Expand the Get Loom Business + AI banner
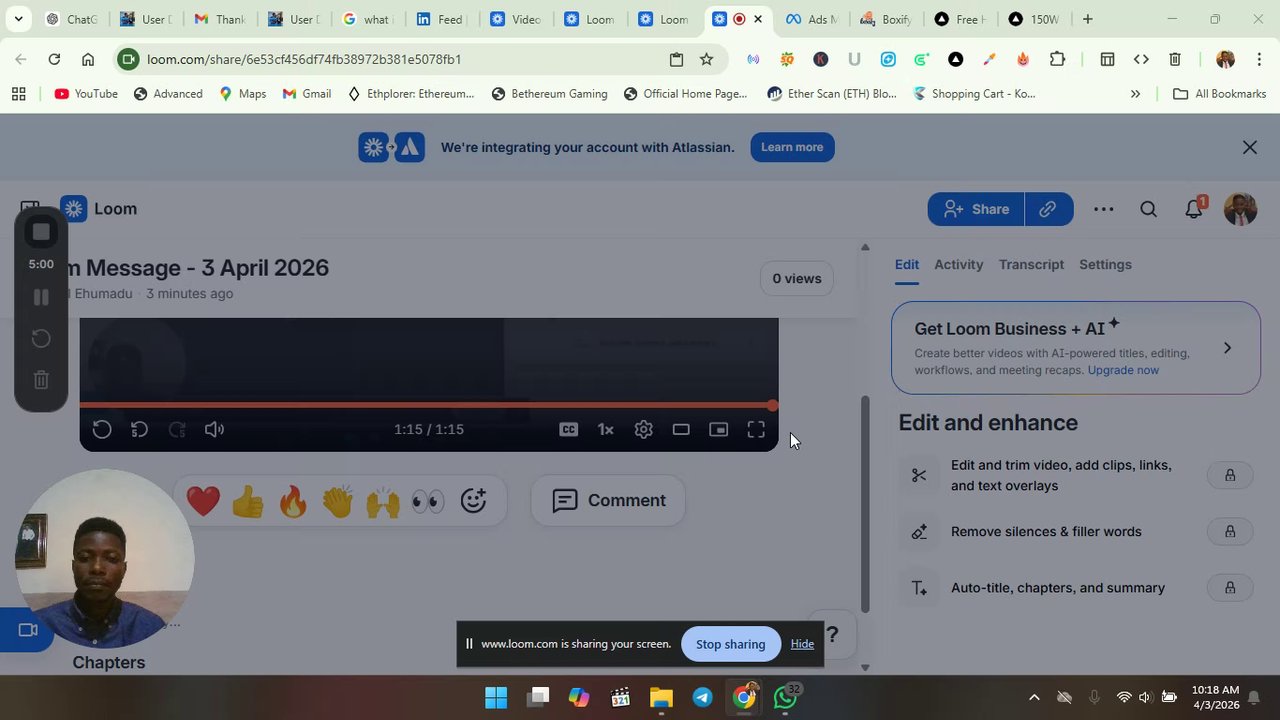 (1227, 348)
